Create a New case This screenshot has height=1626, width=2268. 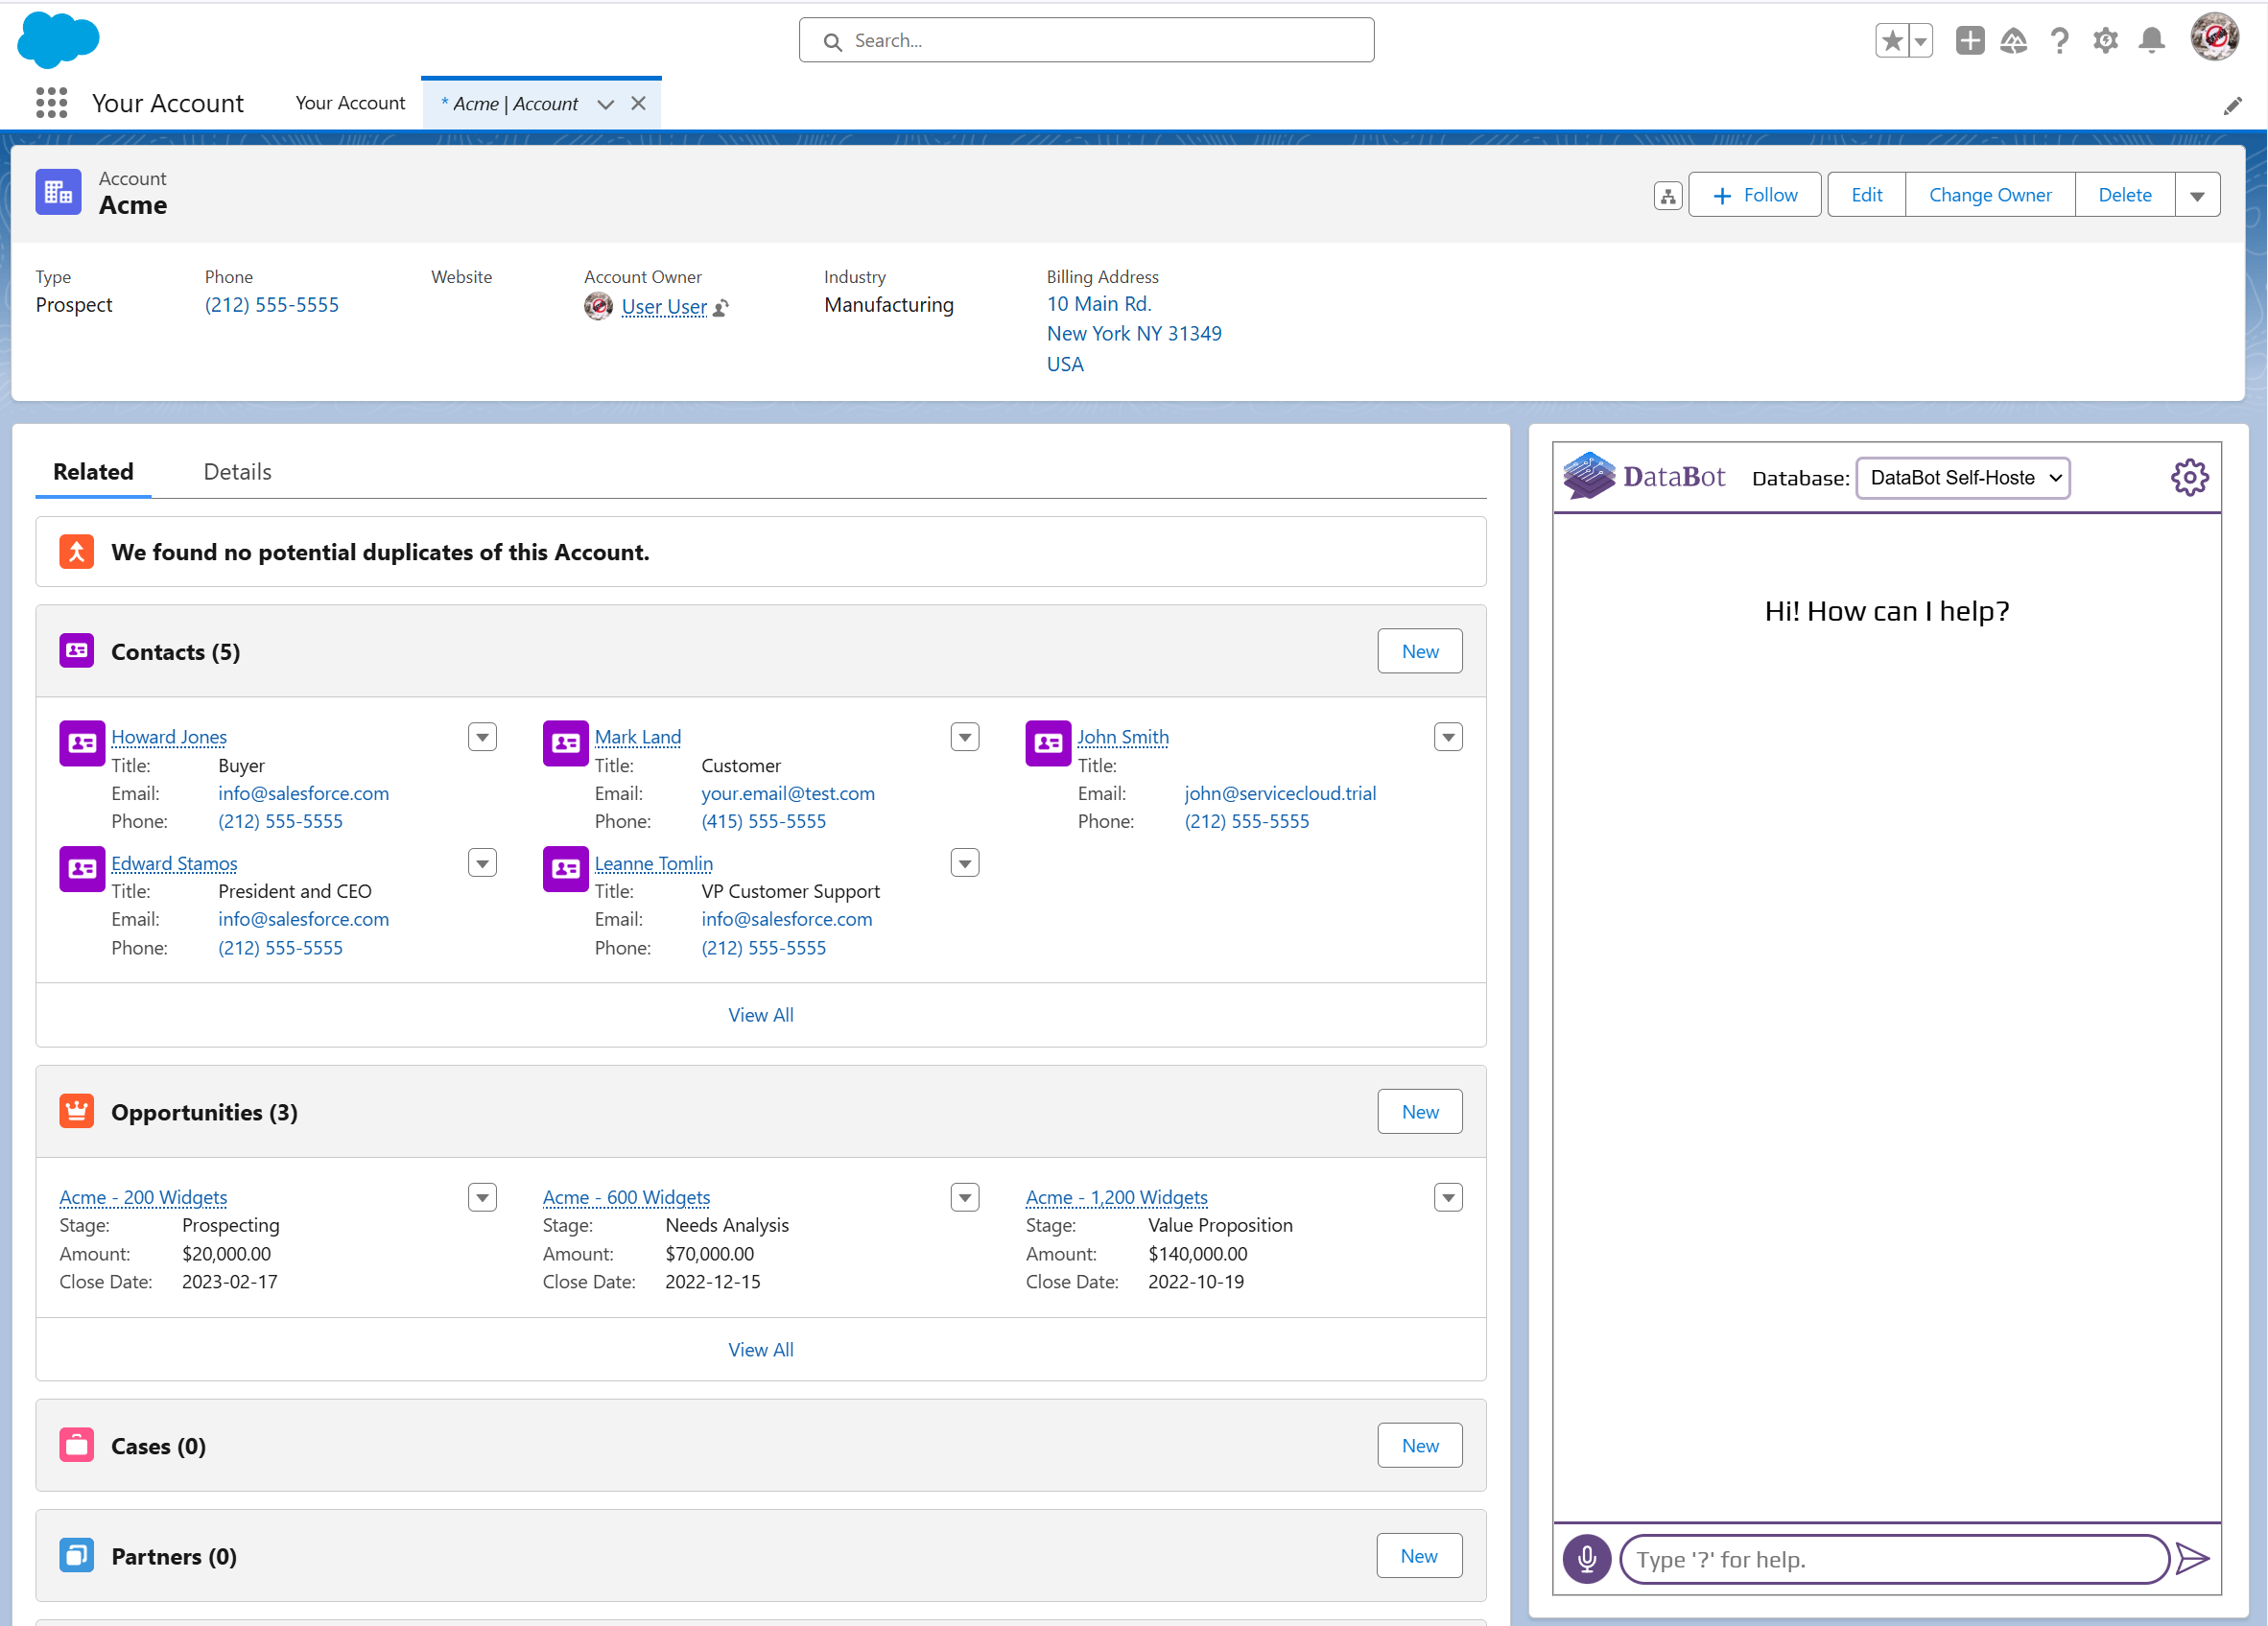coord(1420,1445)
